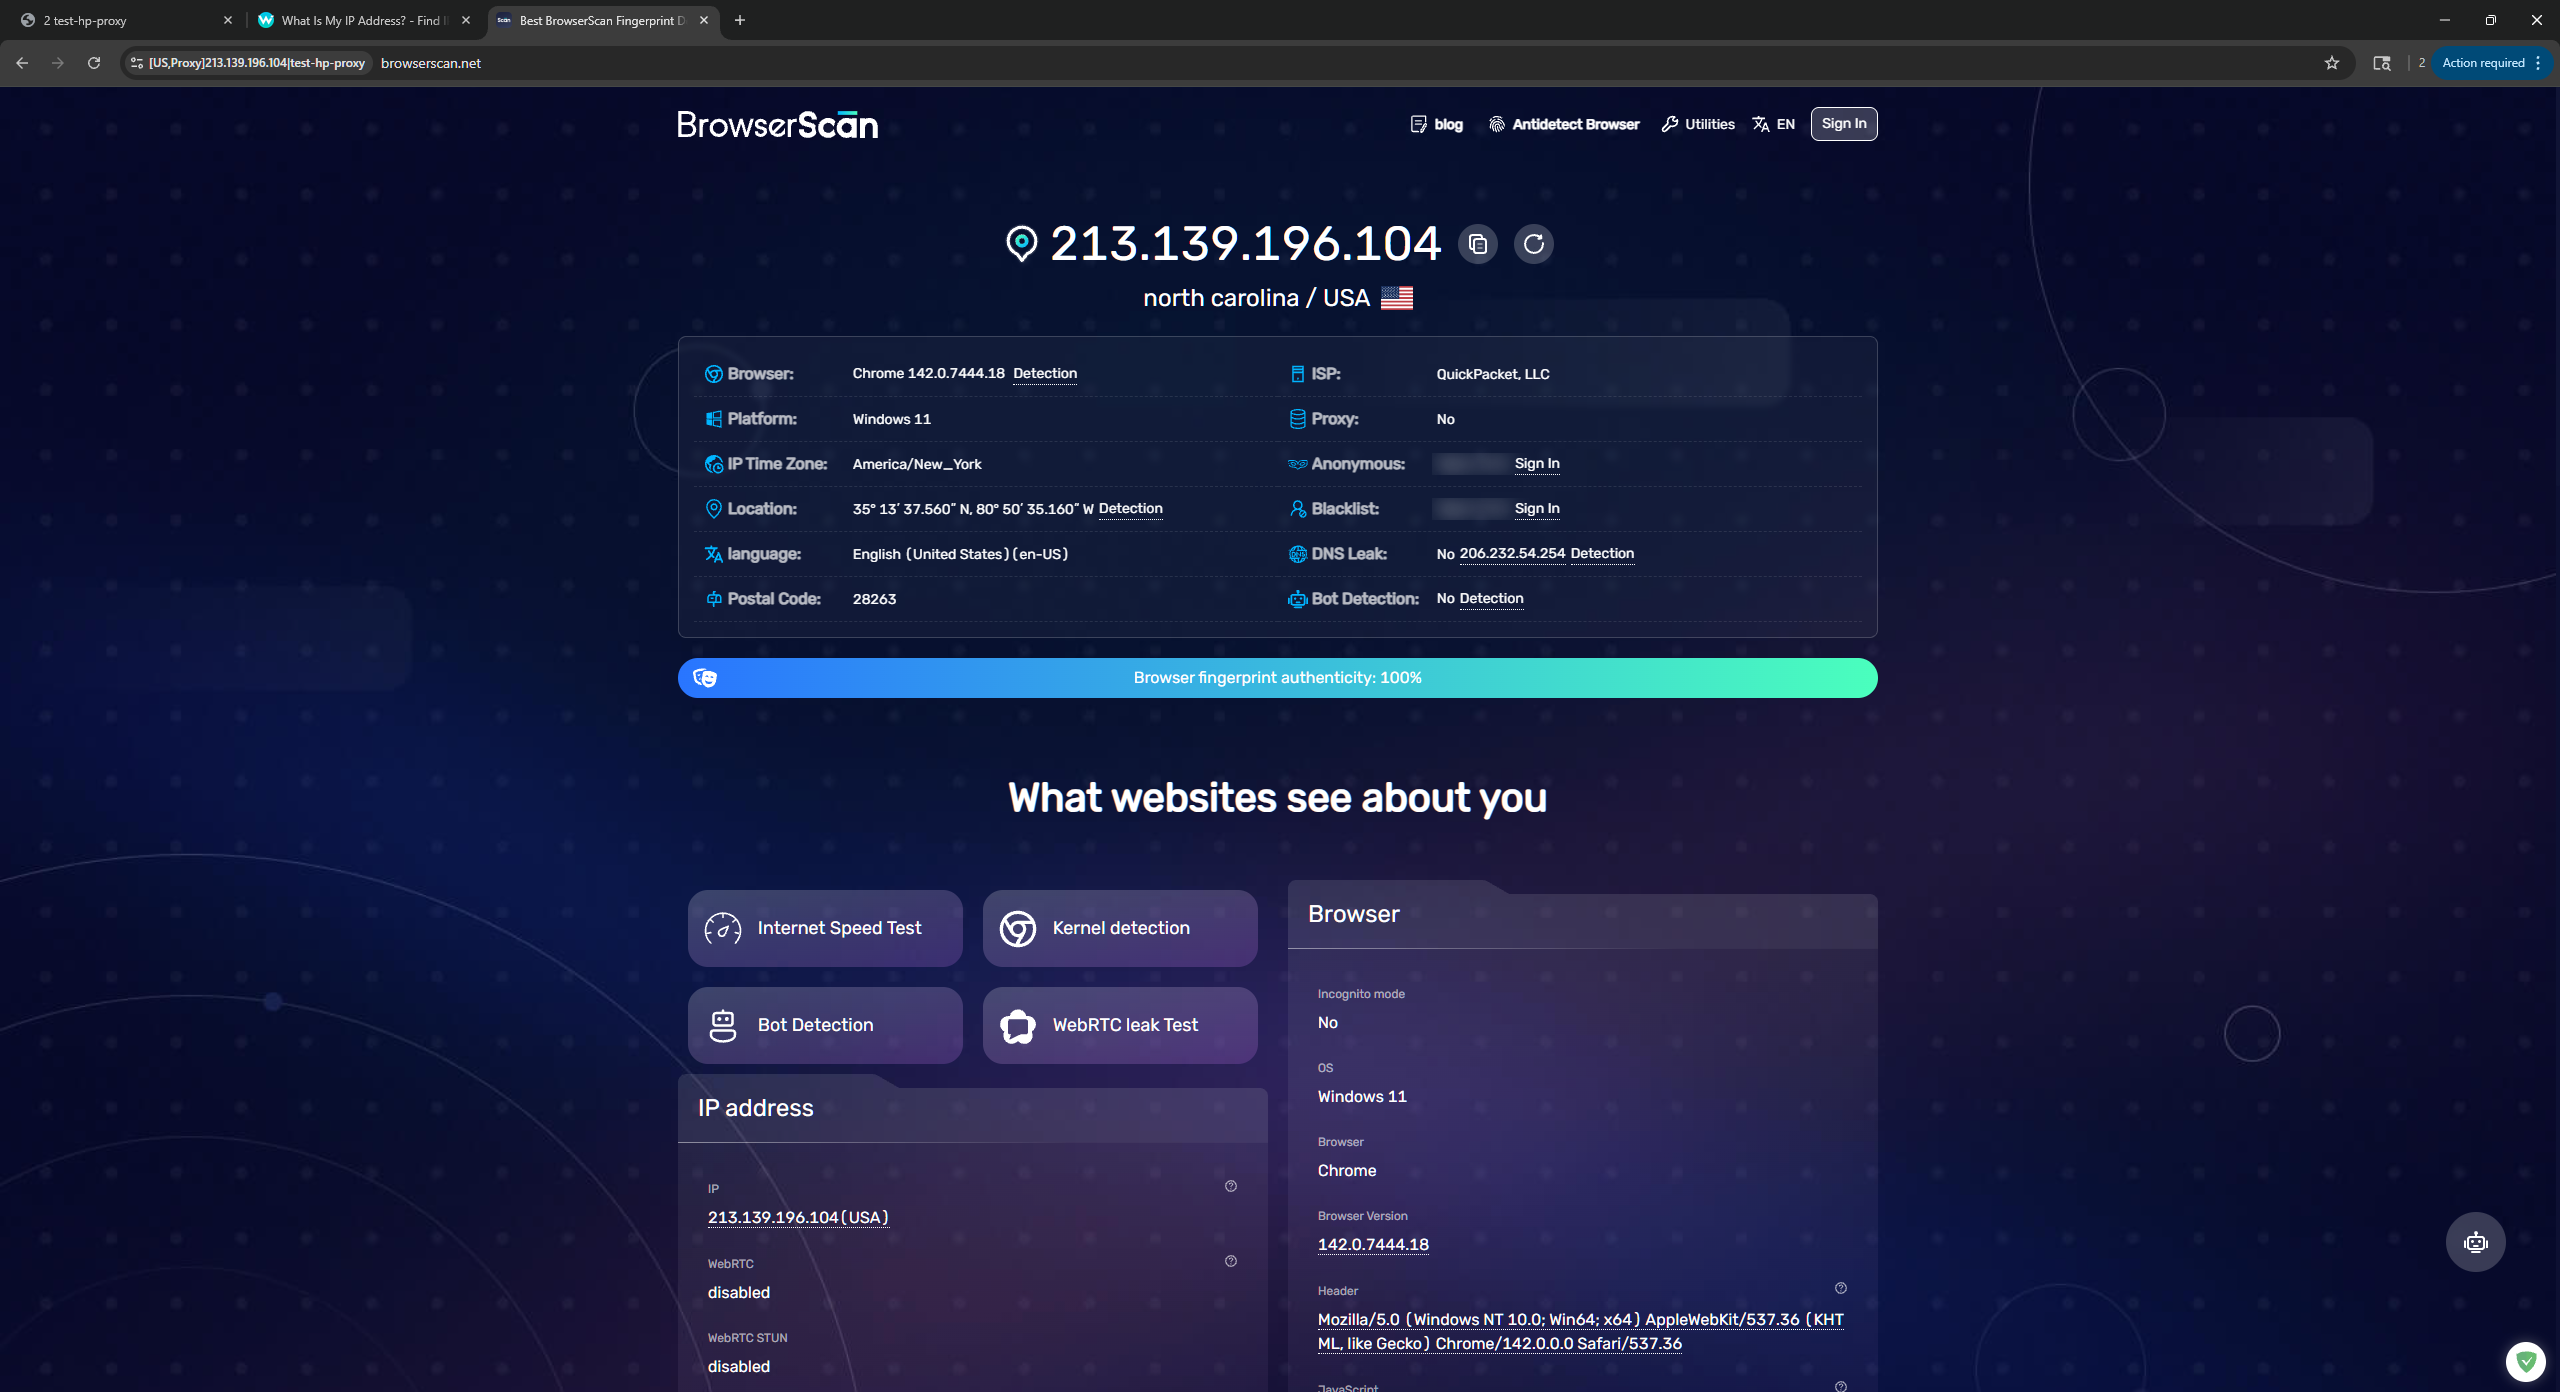Click the help icon beside Header

pos(1841,1288)
